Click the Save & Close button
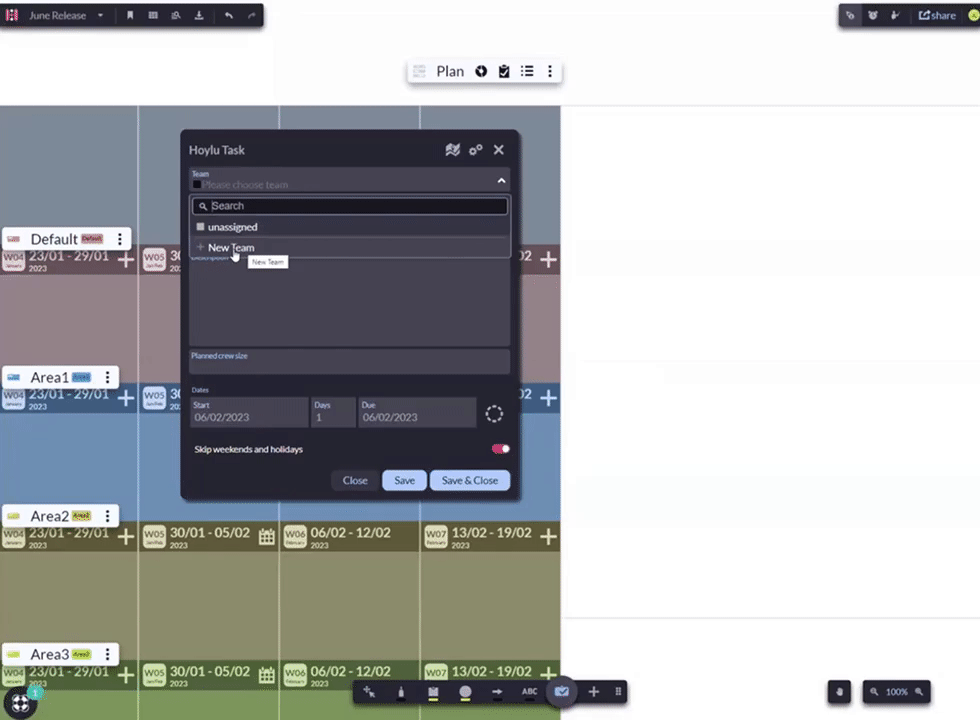The width and height of the screenshot is (980, 720). click(x=470, y=480)
